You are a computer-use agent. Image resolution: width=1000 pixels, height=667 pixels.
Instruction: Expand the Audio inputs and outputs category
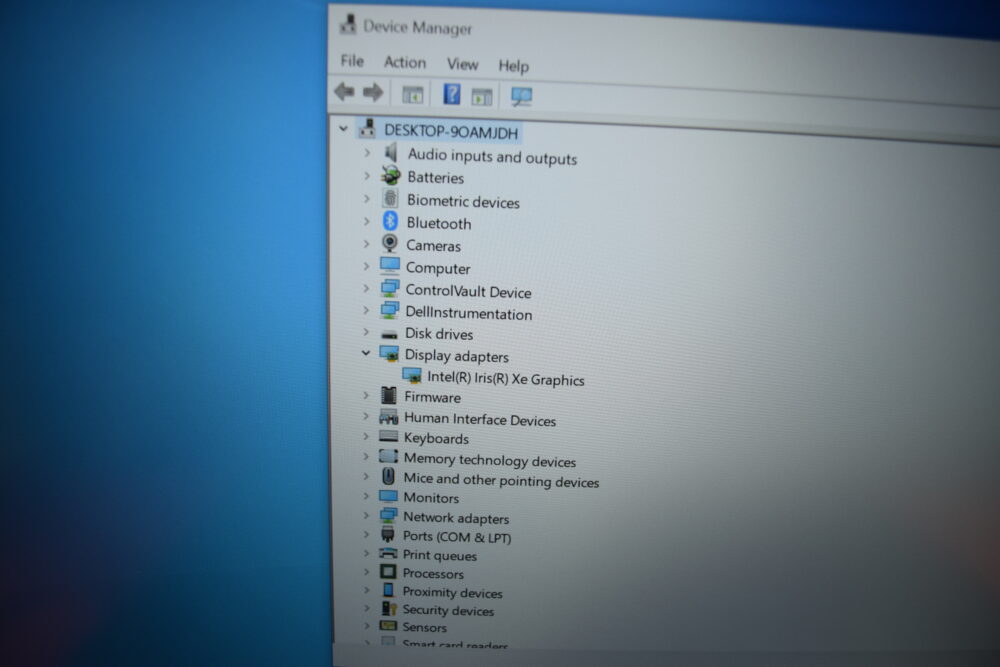tap(367, 153)
